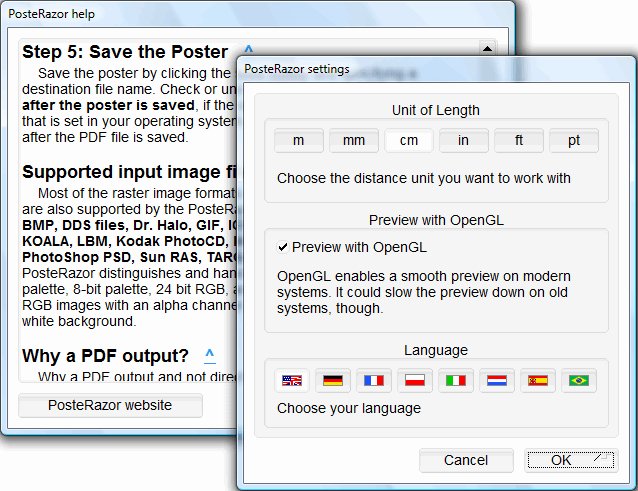
Task: Select the German language flag
Action: tap(333, 381)
